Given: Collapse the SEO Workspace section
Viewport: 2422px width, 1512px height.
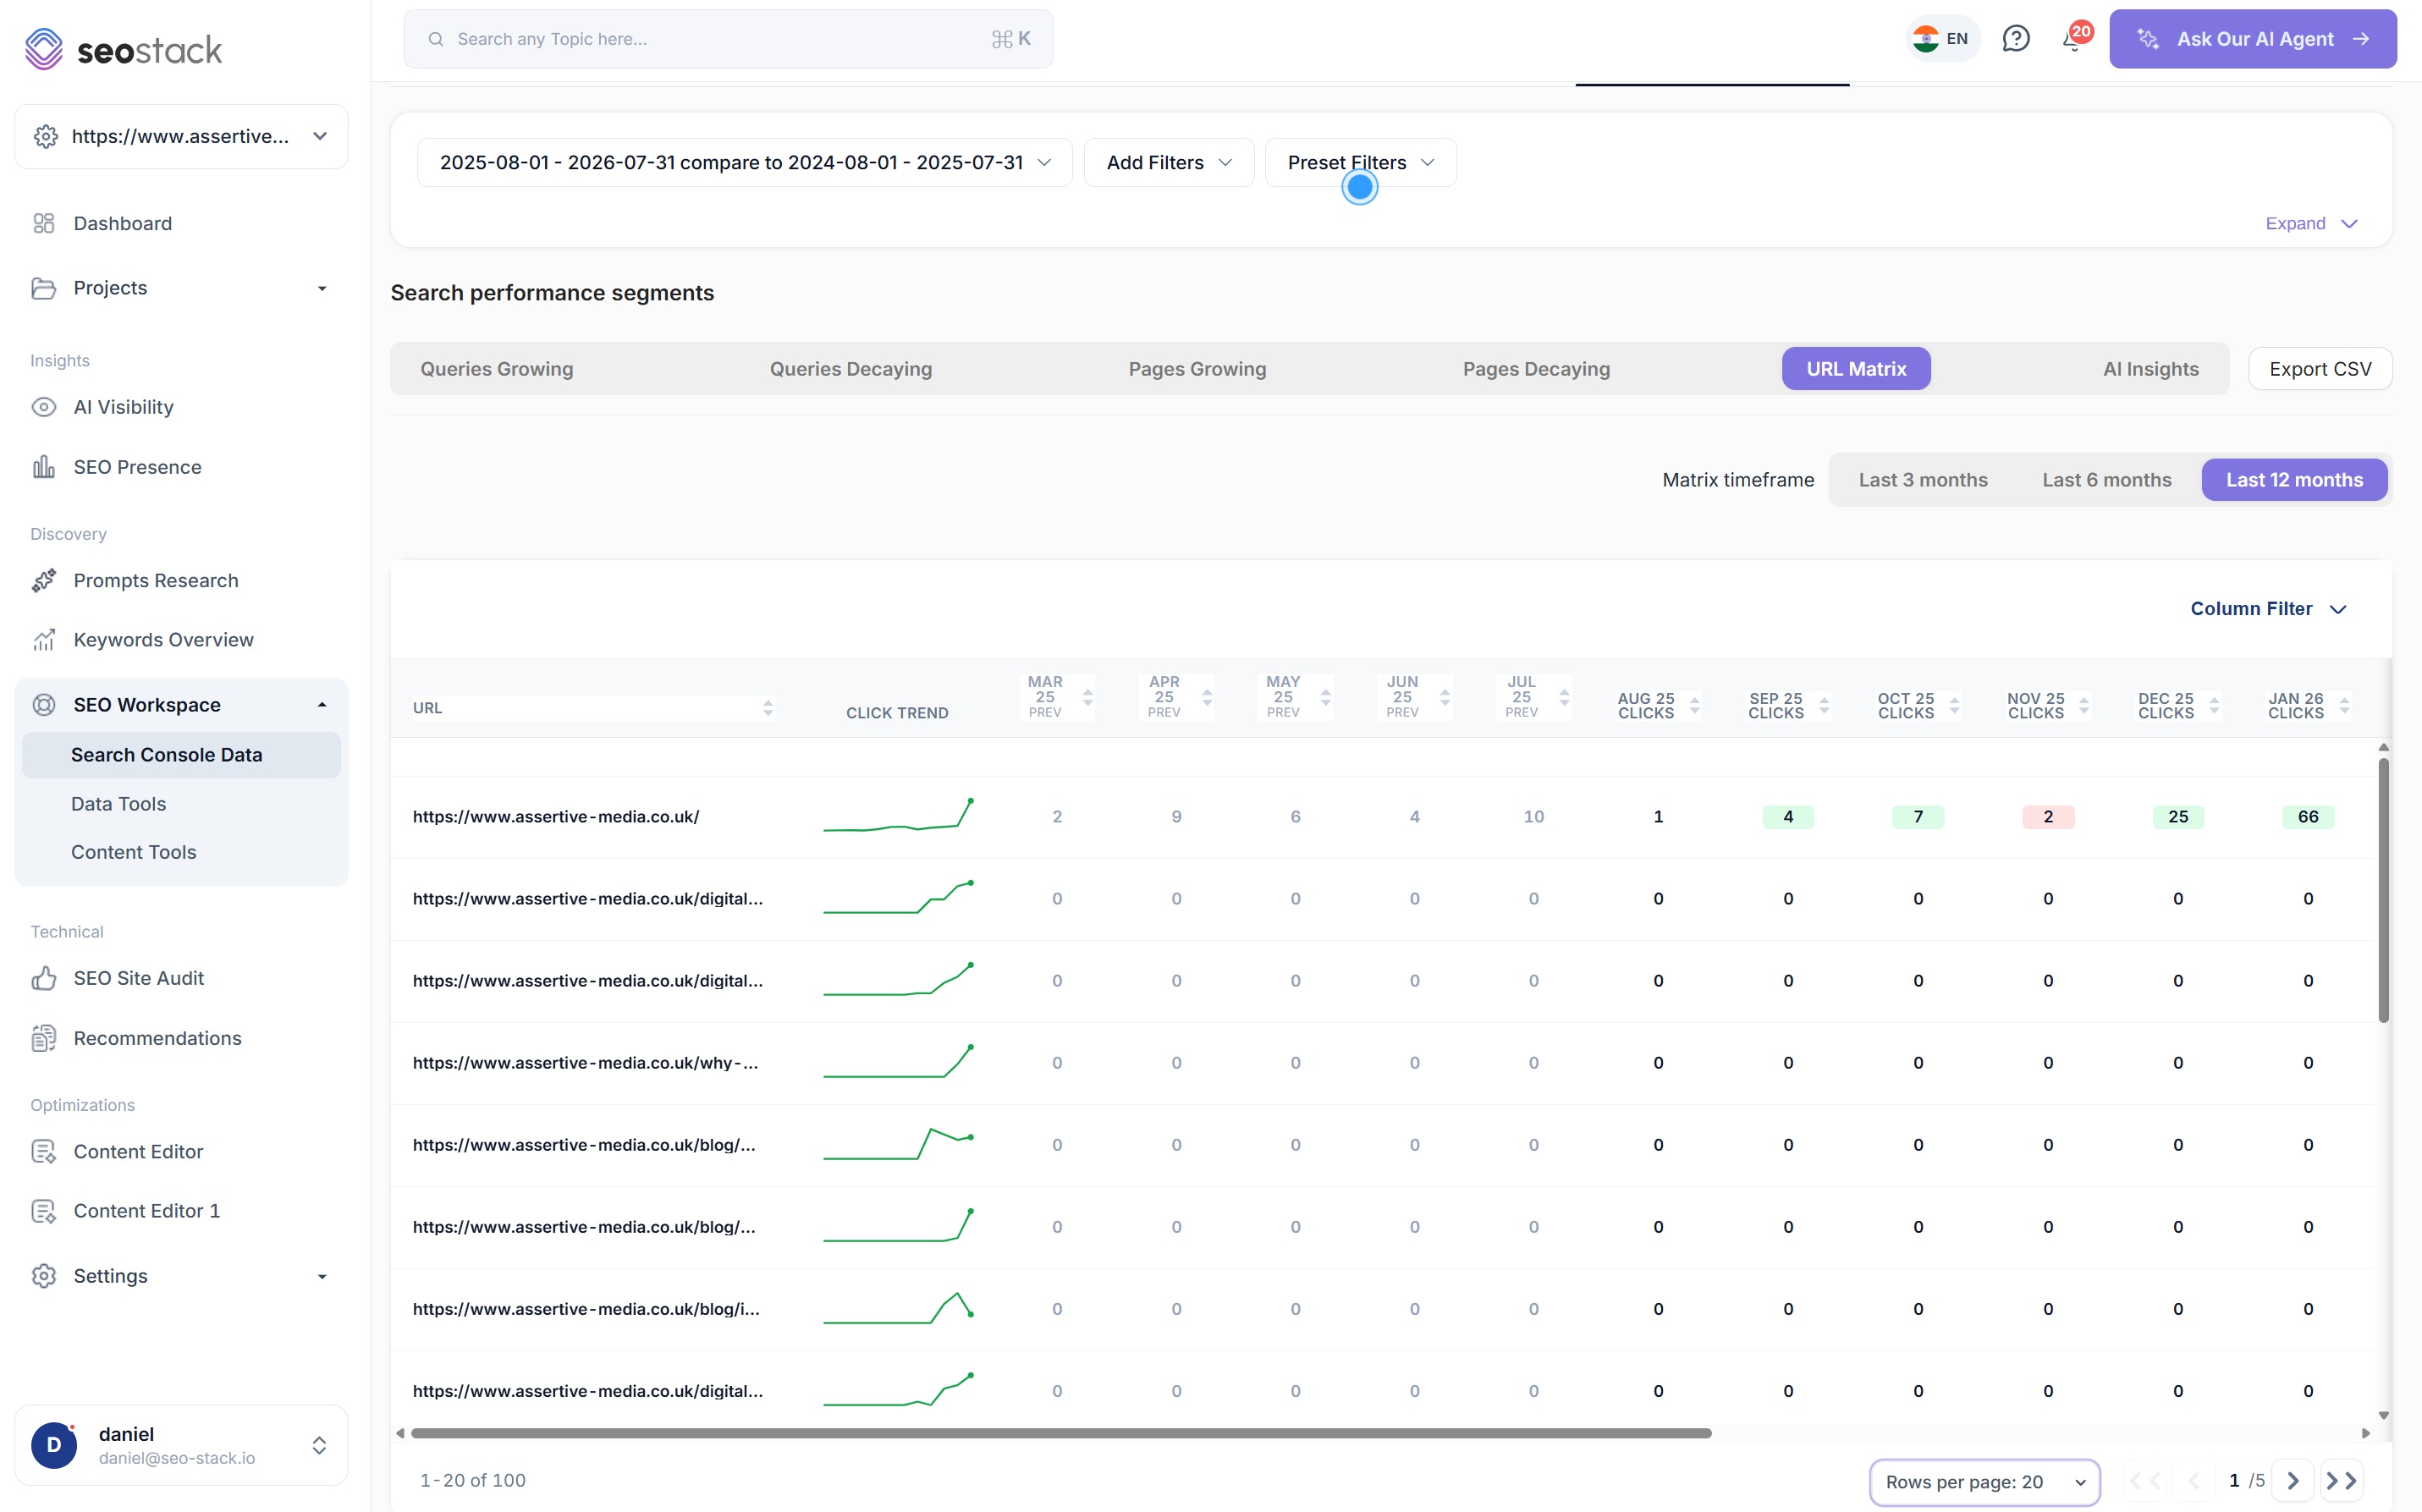Looking at the screenshot, I should click(x=322, y=705).
